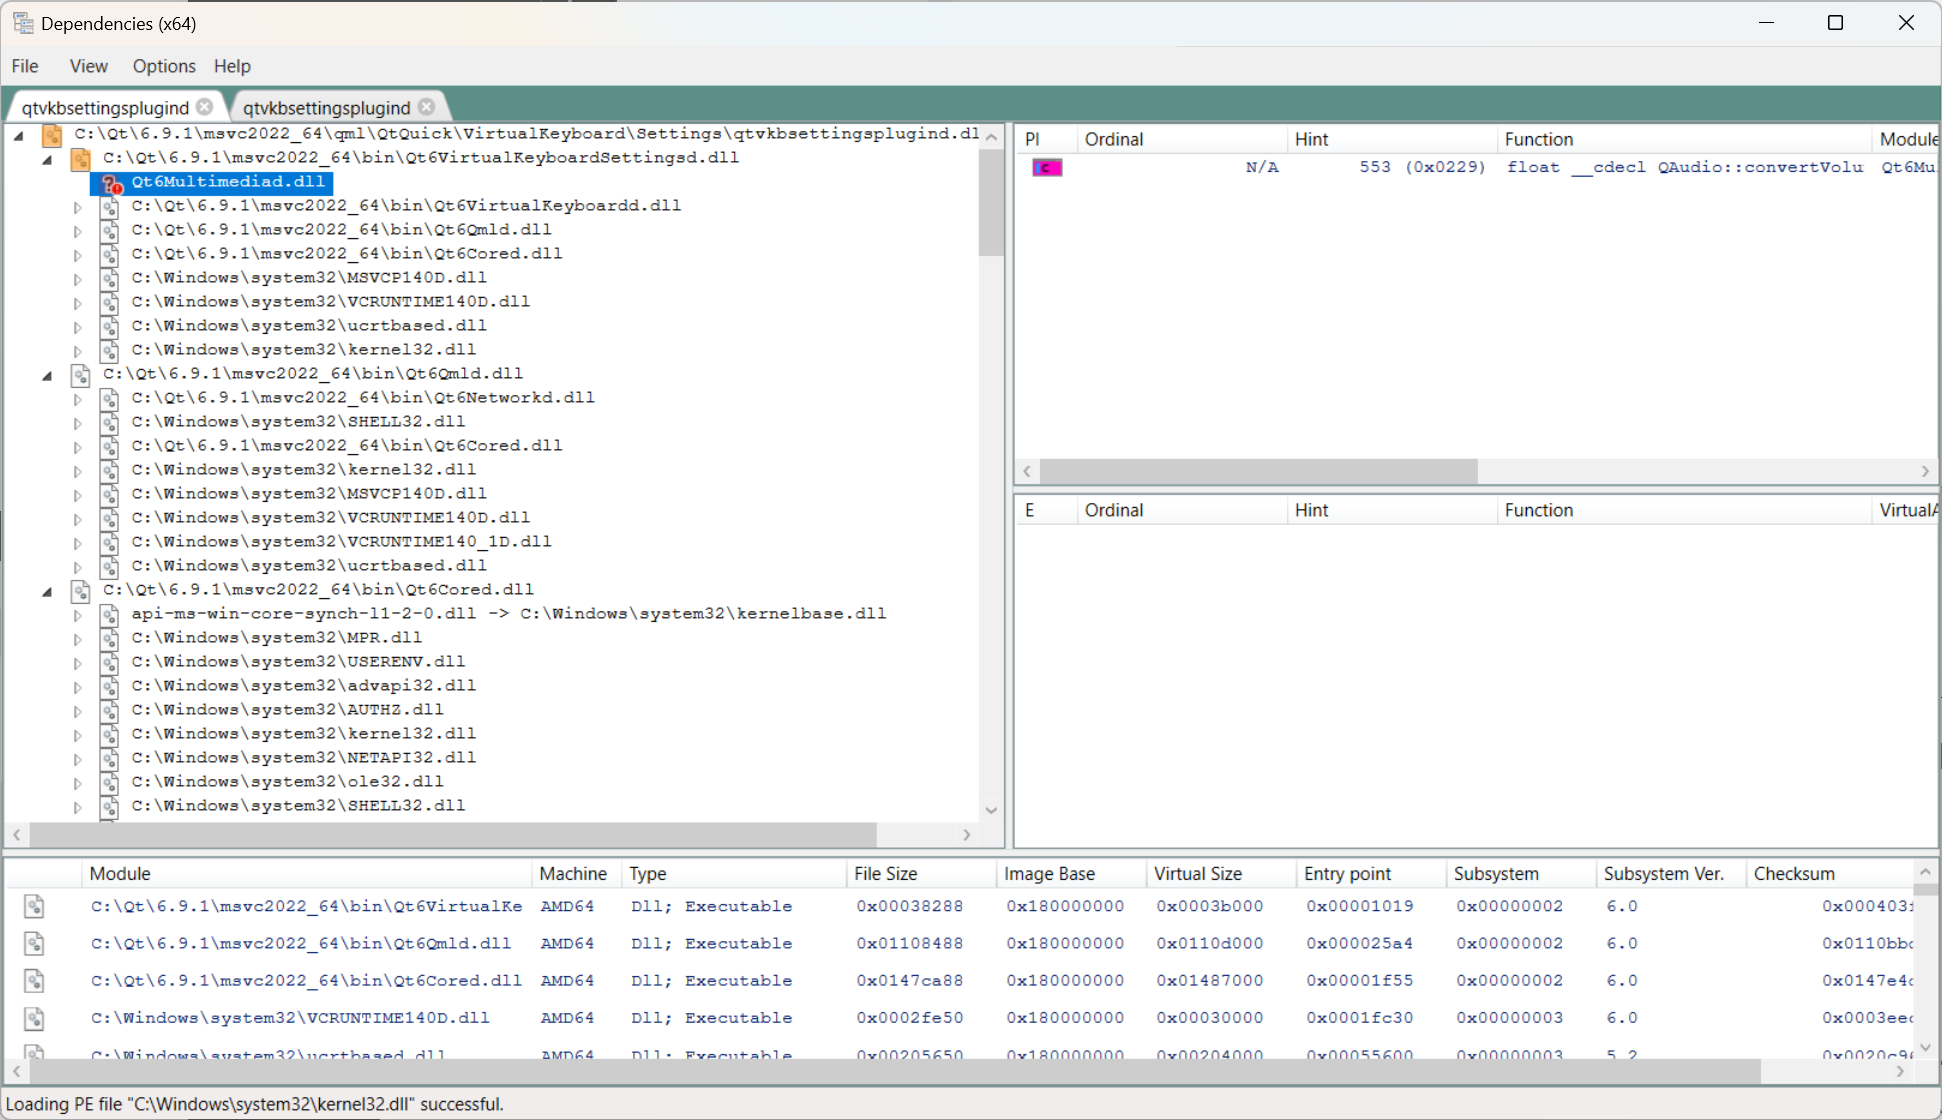Collapse the root qtvkbsettingsplugind.dll node
Screen dimensions: 1942x1120
(x=19, y=135)
